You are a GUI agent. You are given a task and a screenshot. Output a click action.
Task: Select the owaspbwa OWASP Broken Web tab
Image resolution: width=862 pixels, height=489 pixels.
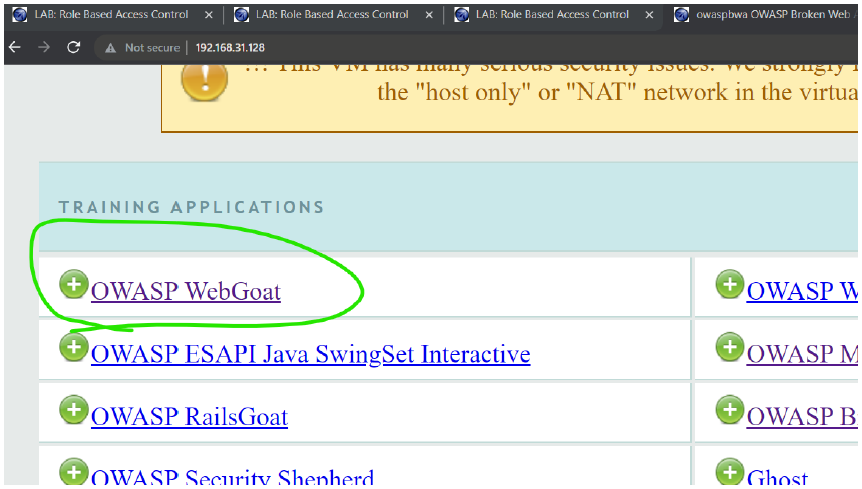(x=764, y=15)
